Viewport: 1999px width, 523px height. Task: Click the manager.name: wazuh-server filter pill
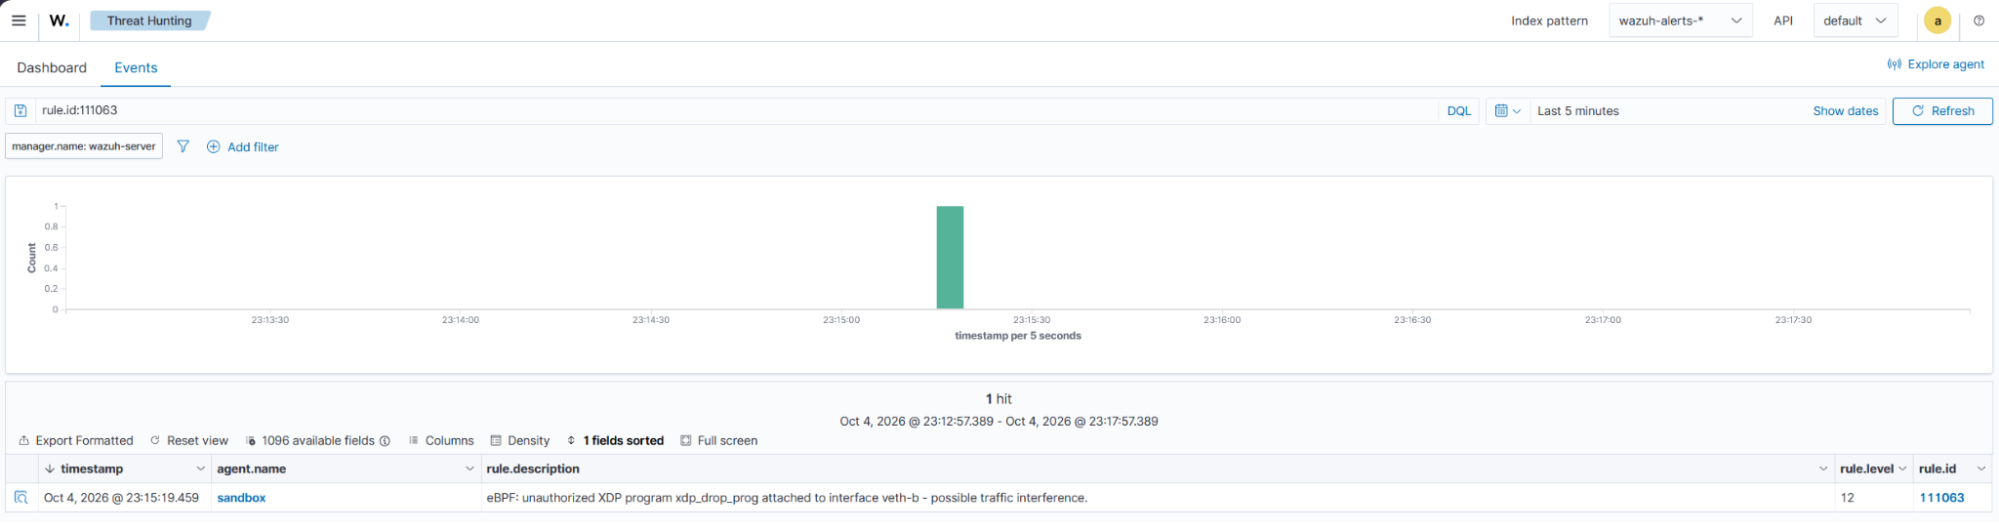tap(84, 146)
